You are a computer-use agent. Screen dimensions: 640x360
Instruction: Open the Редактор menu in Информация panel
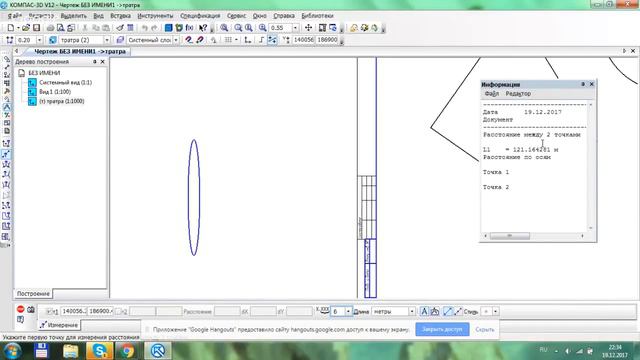[x=518, y=93]
